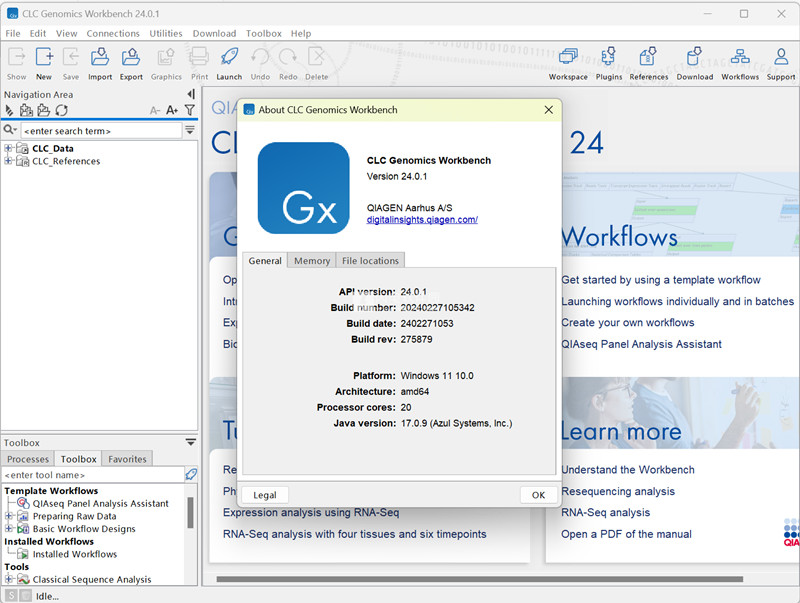Switch to the File locations tab
This screenshot has height=603, width=800.
(370, 260)
